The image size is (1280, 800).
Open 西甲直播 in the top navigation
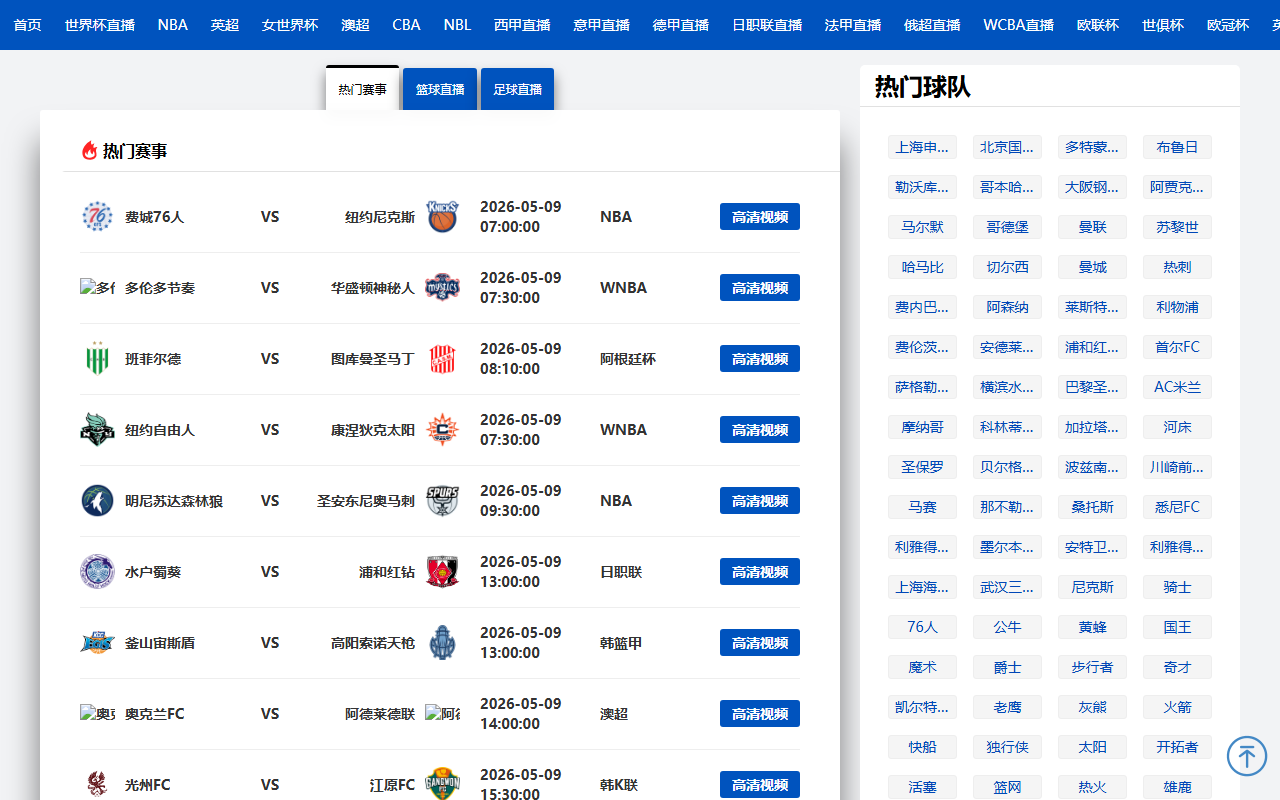[x=522, y=25]
